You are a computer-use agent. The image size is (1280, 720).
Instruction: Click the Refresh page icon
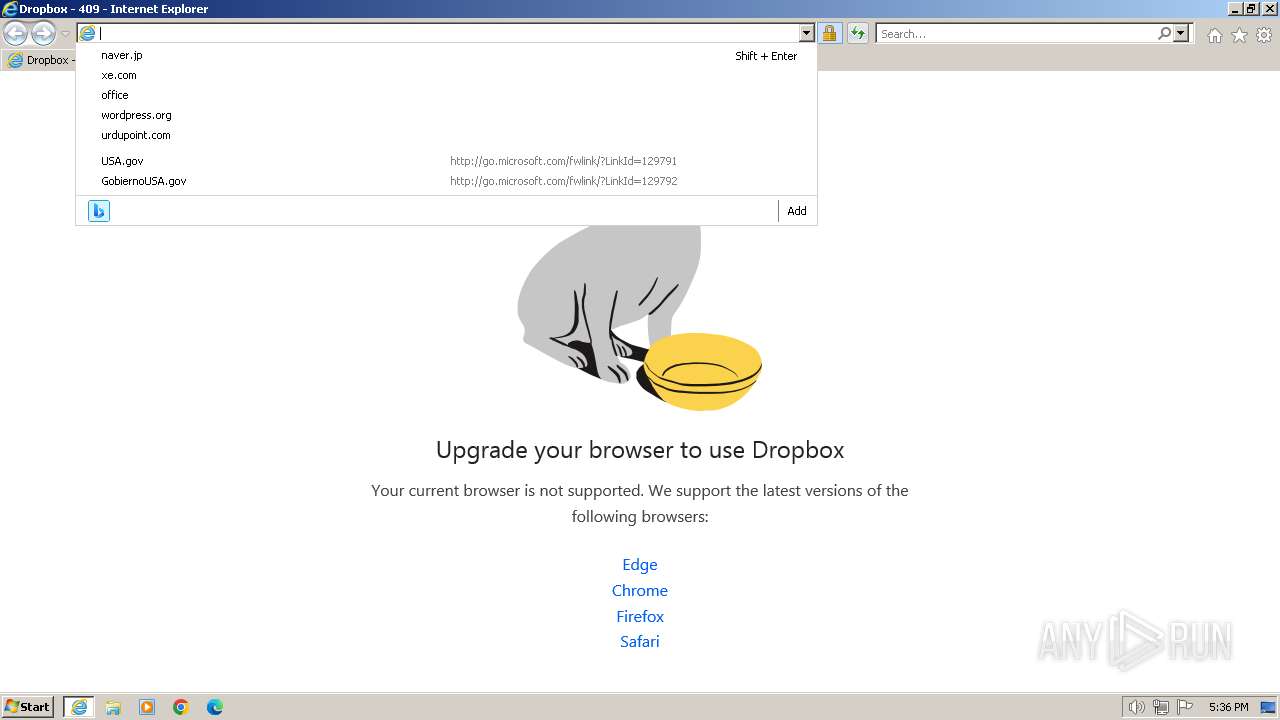[x=857, y=33]
